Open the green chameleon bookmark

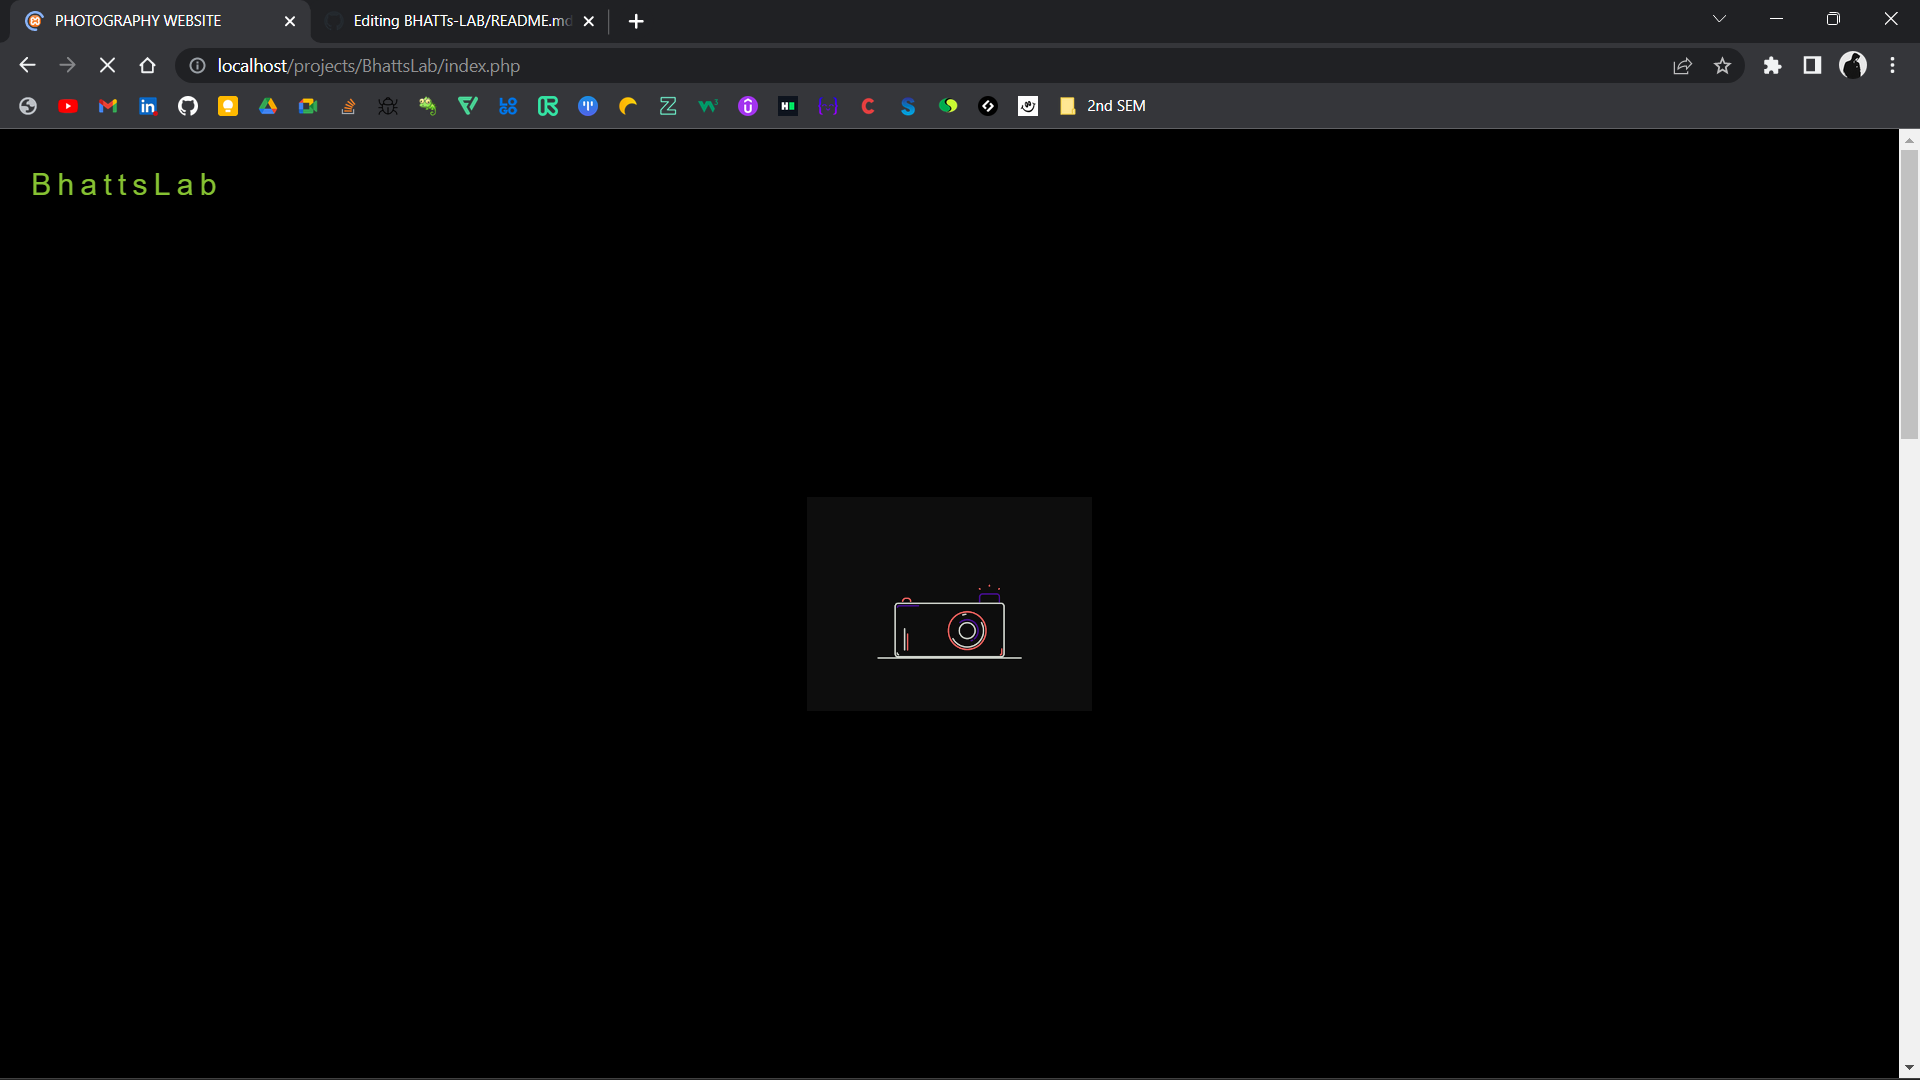[428, 106]
